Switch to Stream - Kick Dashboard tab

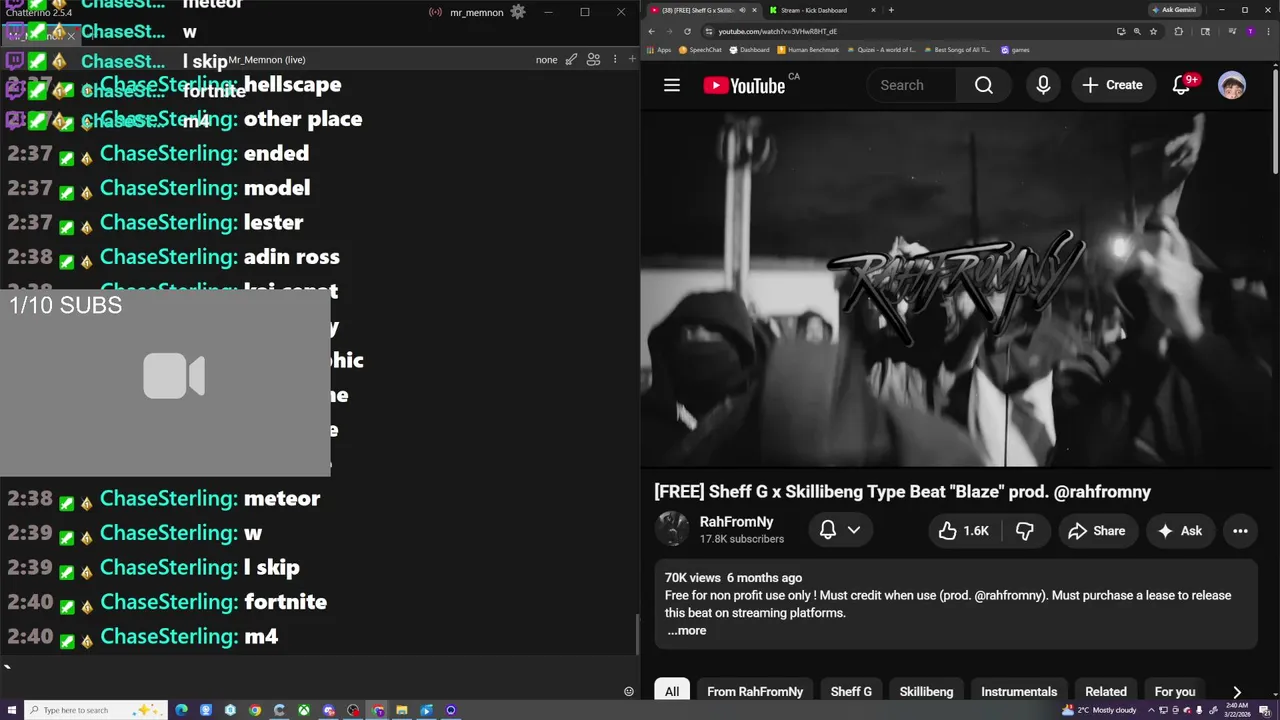point(824,10)
